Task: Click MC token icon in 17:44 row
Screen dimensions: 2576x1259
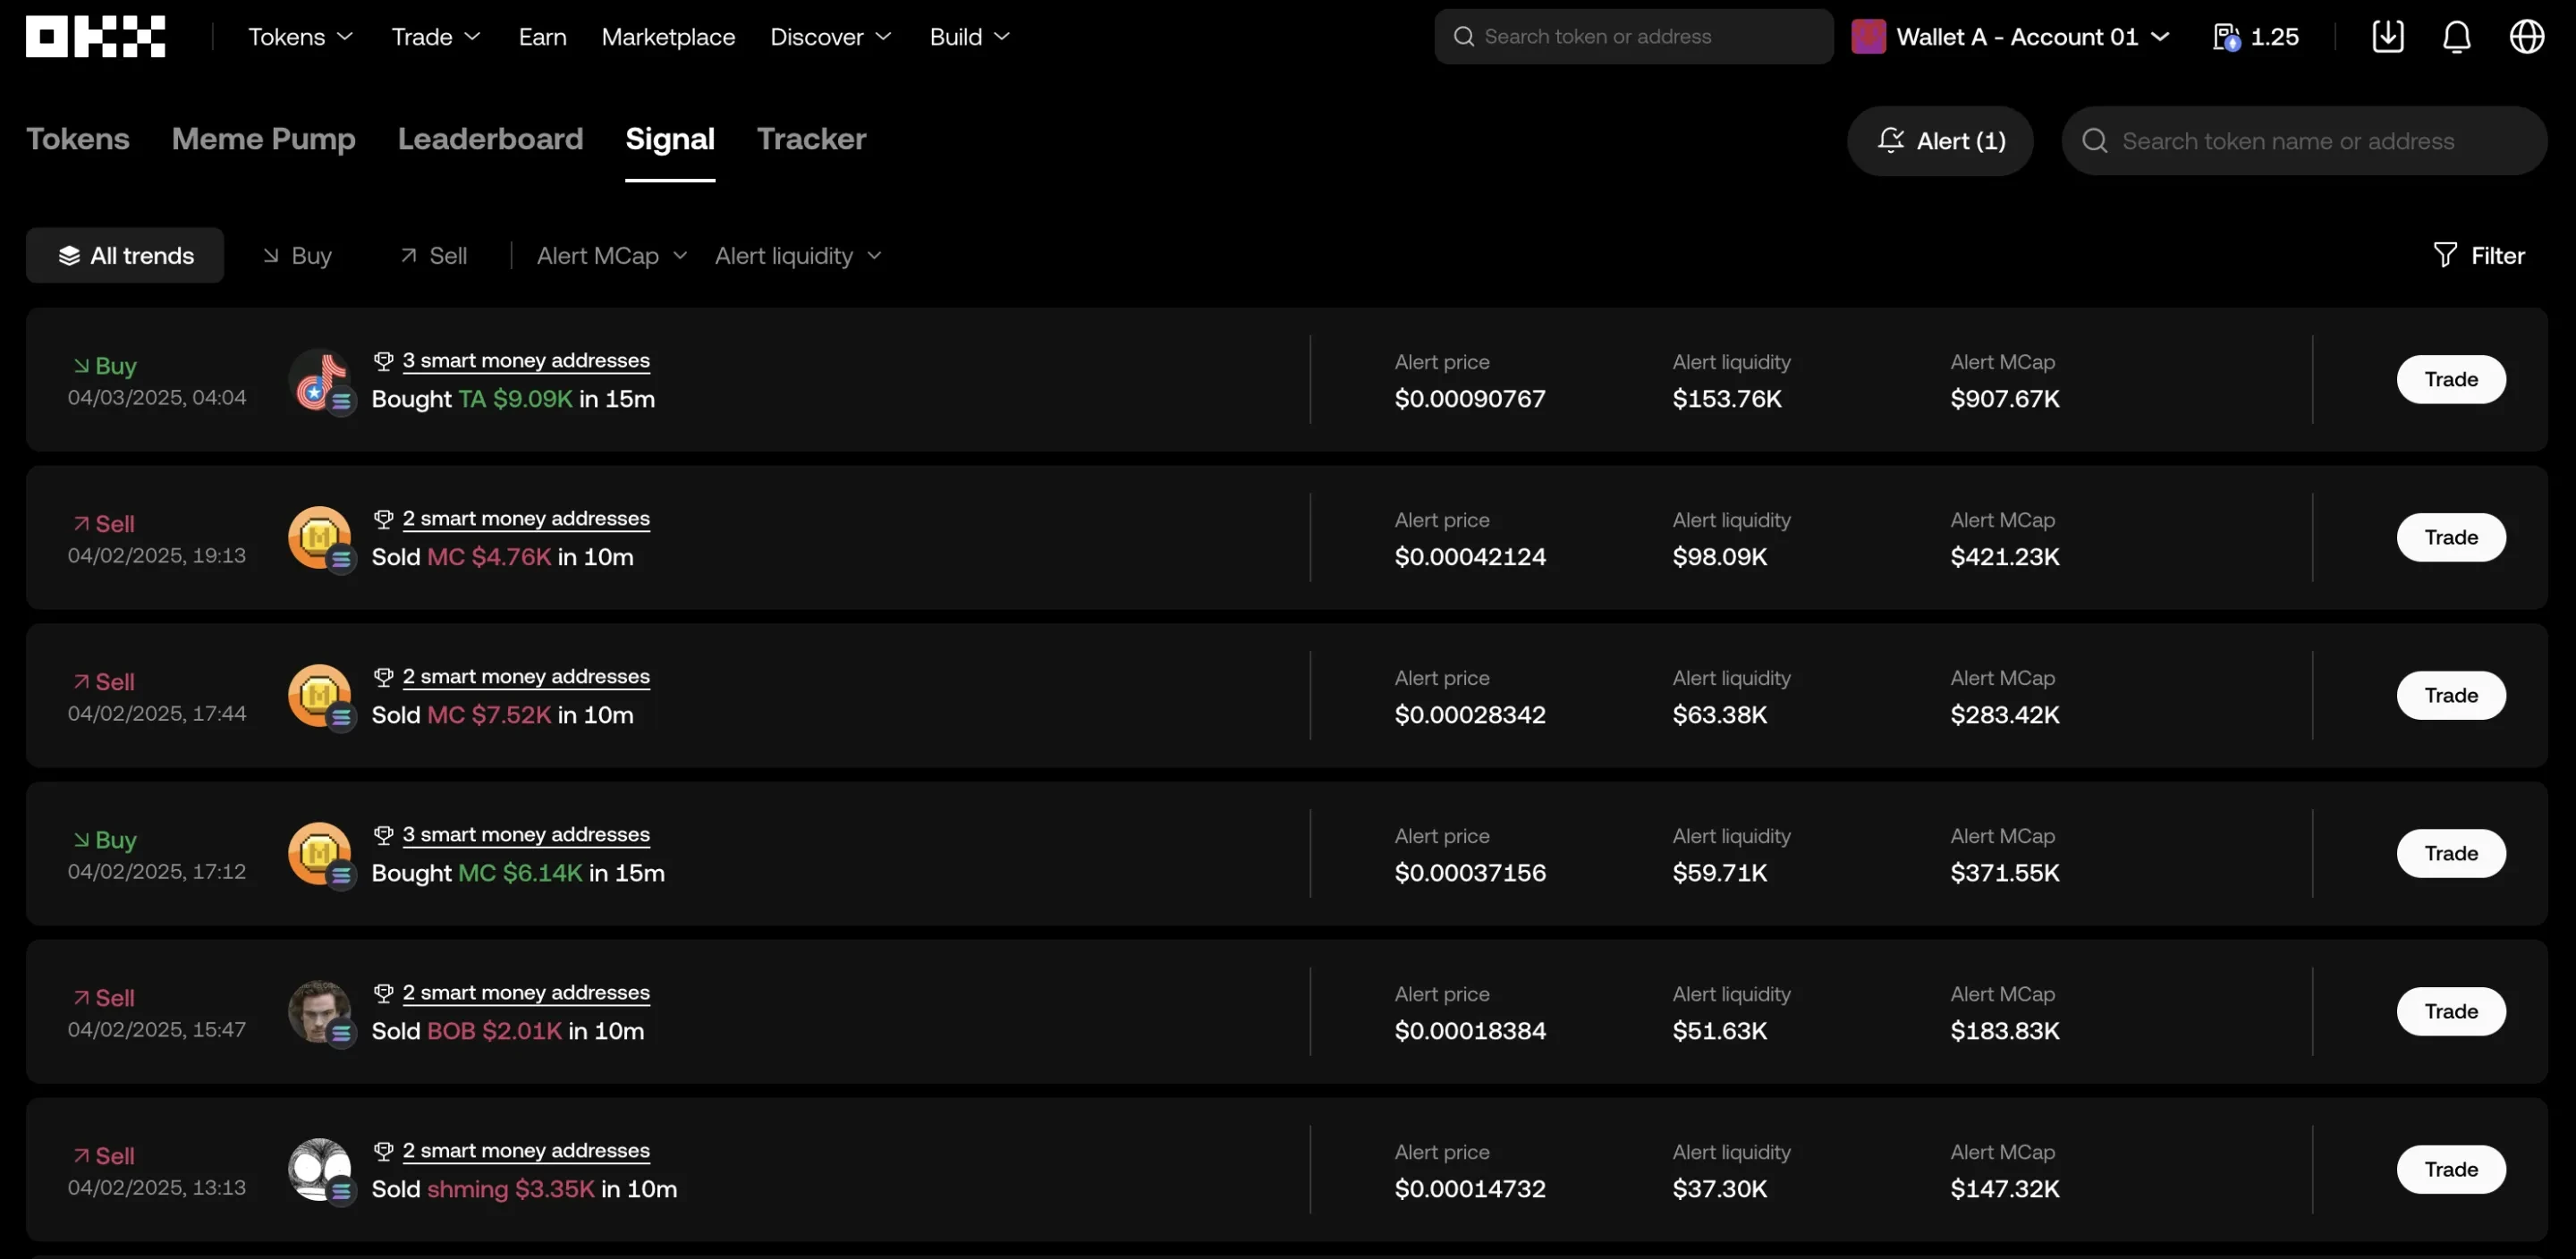Action: tap(320, 696)
